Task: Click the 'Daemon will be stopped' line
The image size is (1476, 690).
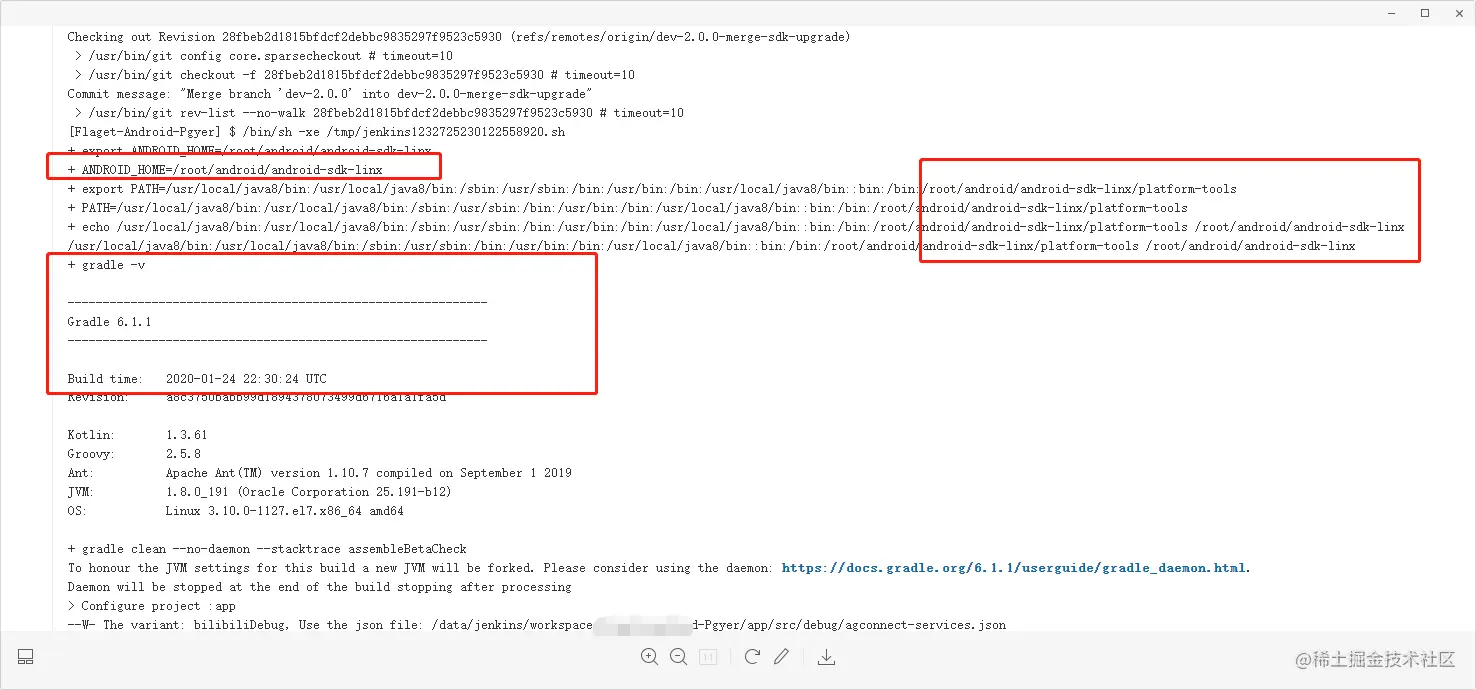Action: [x=319, y=587]
